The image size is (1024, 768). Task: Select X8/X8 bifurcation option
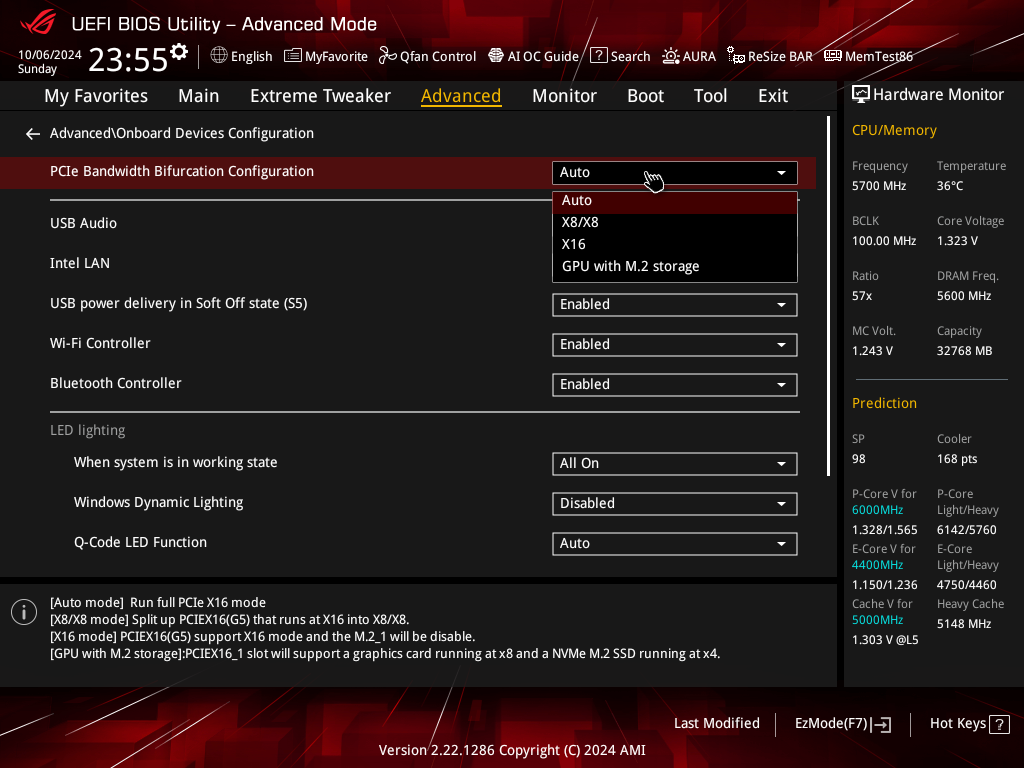(675, 223)
